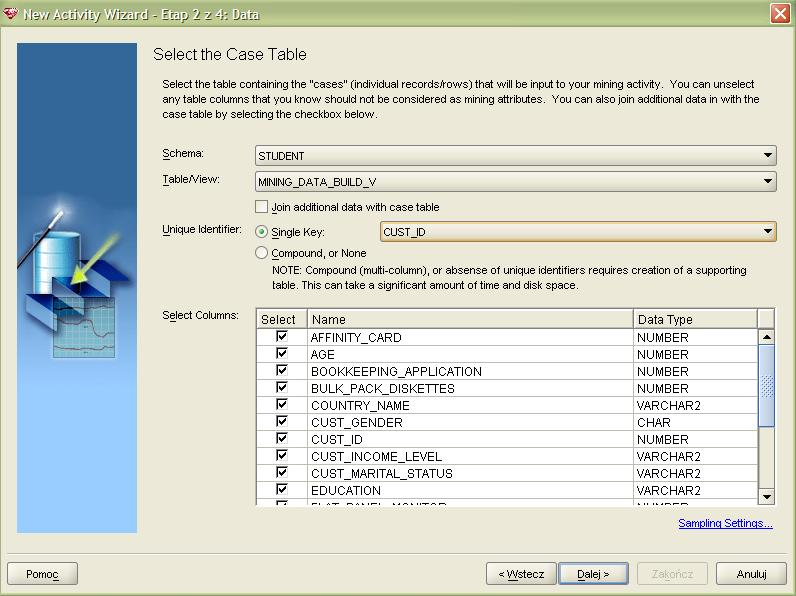796x596 pixels.
Task: Click the Select column header
Action: pyautogui.click(x=282, y=319)
